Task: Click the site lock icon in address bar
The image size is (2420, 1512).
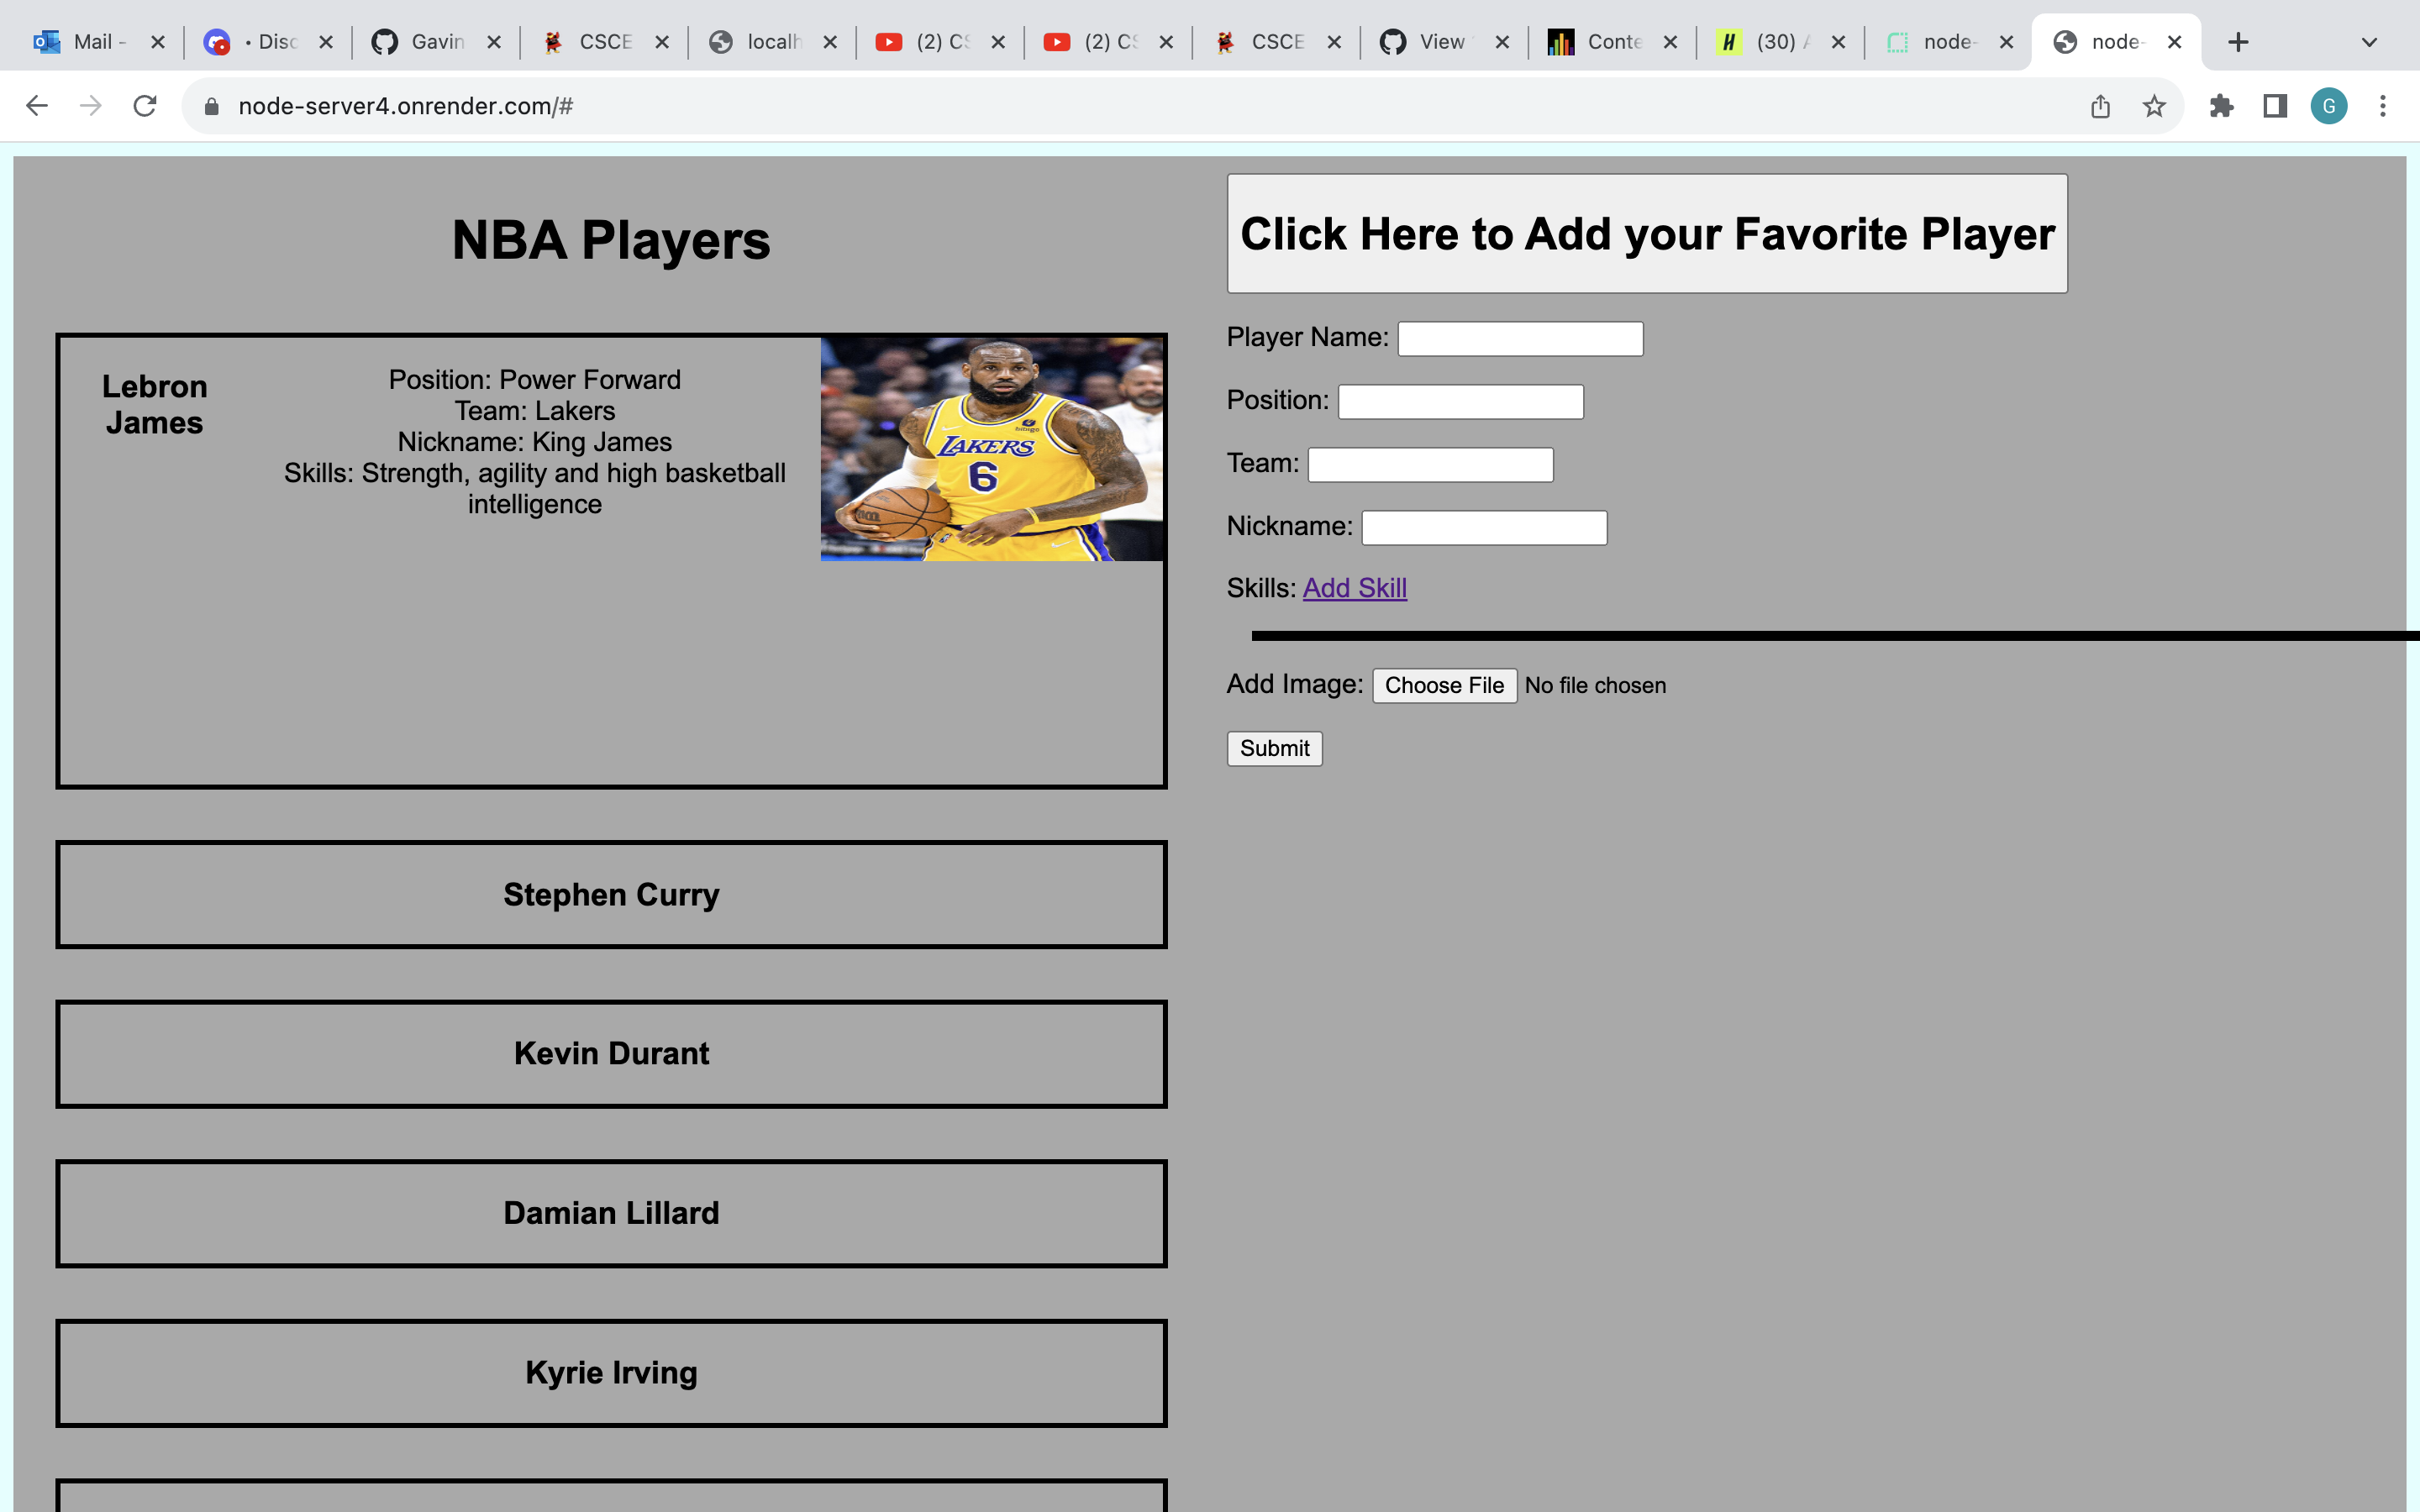Action: pos(211,106)
